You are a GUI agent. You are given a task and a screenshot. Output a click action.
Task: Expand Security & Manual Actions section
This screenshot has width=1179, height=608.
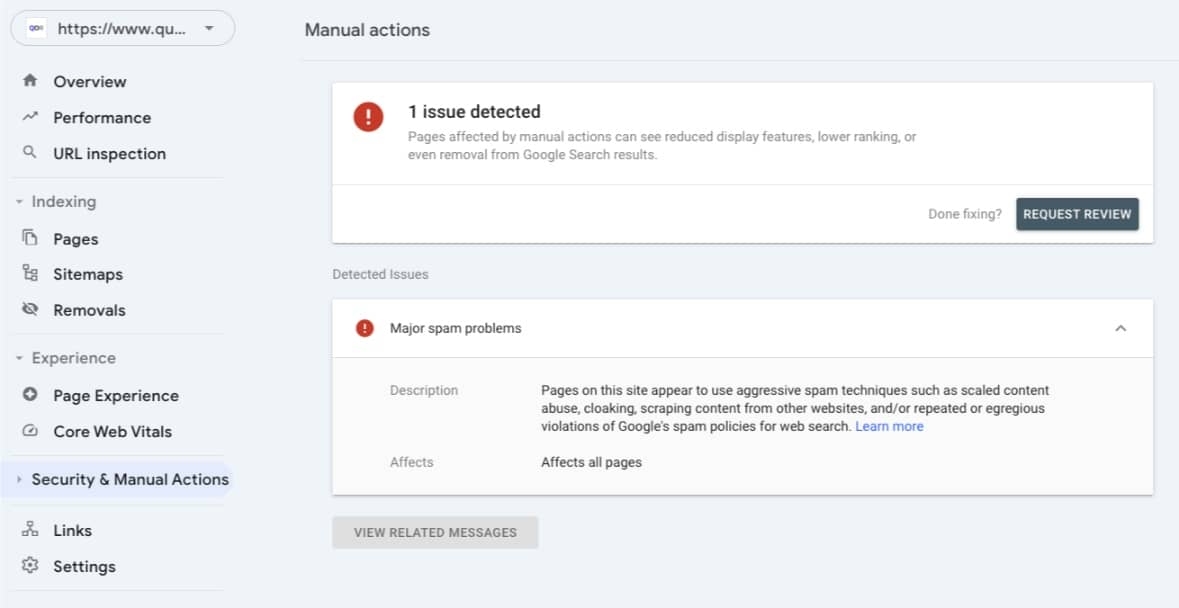pos(20,479)
